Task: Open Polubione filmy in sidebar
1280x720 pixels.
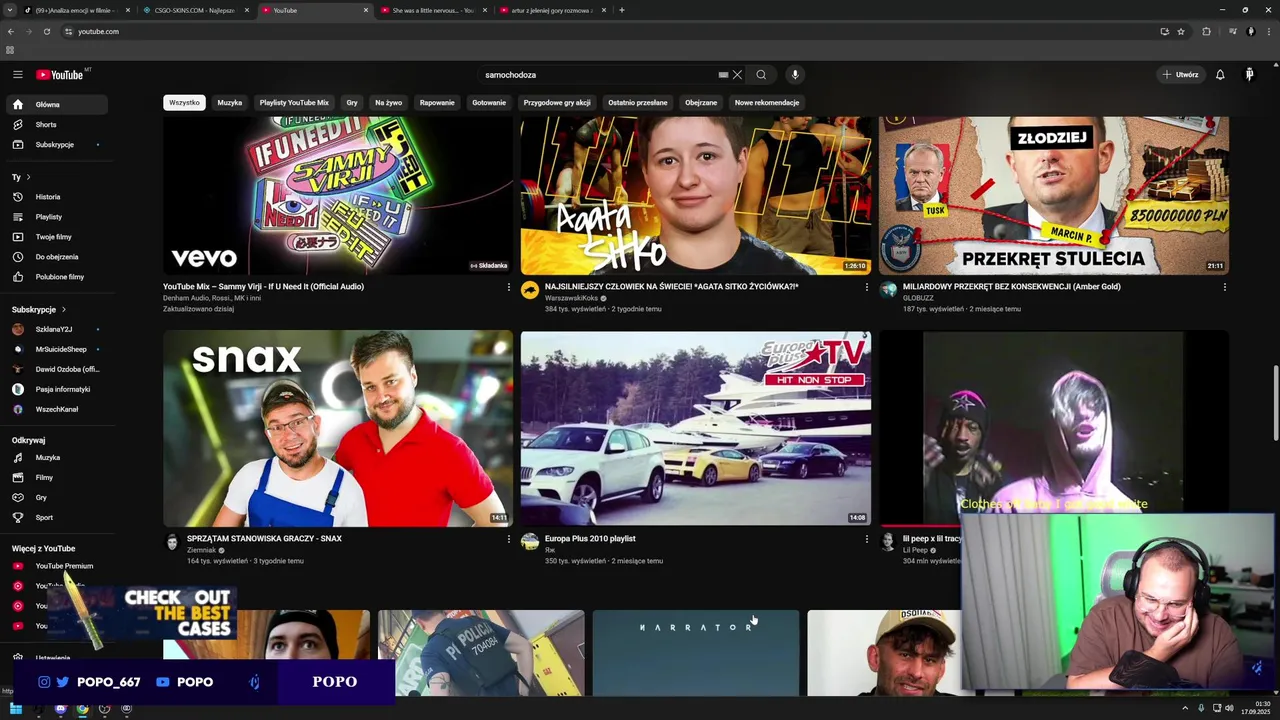Action: tap(56, 277)
